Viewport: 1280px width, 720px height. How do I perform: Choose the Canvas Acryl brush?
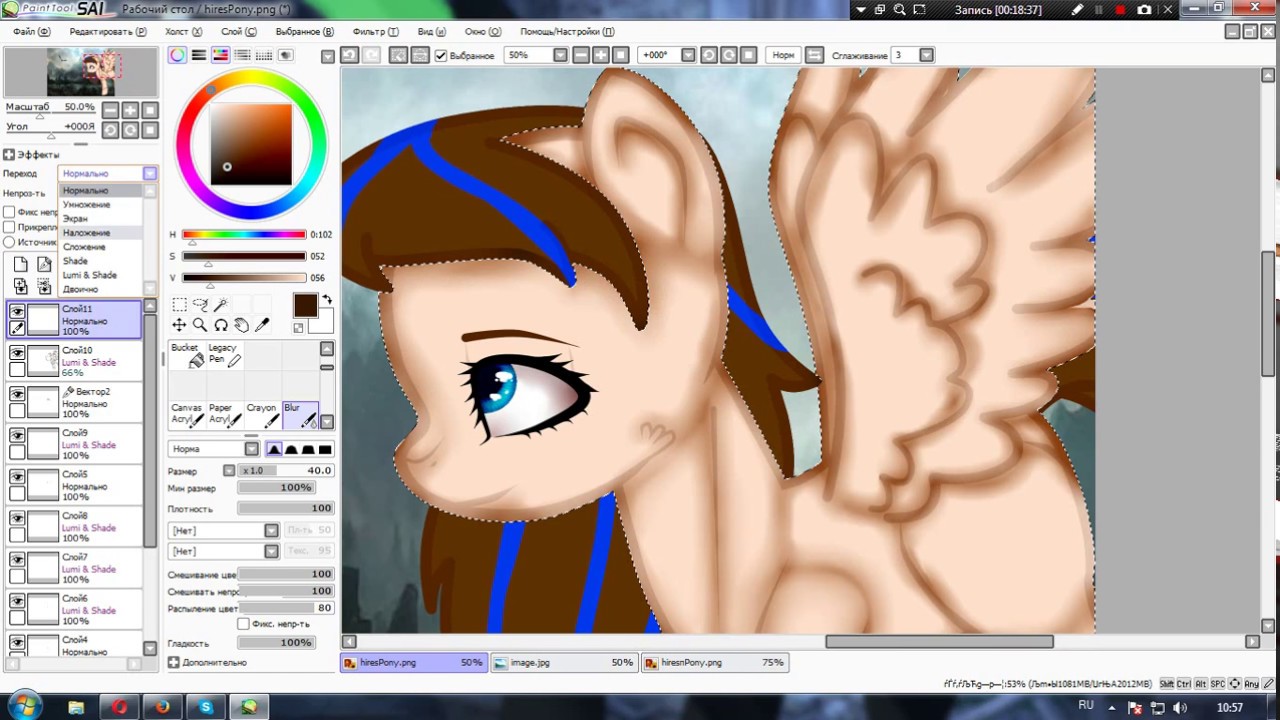pyautogui.click(x=187, y=414)
